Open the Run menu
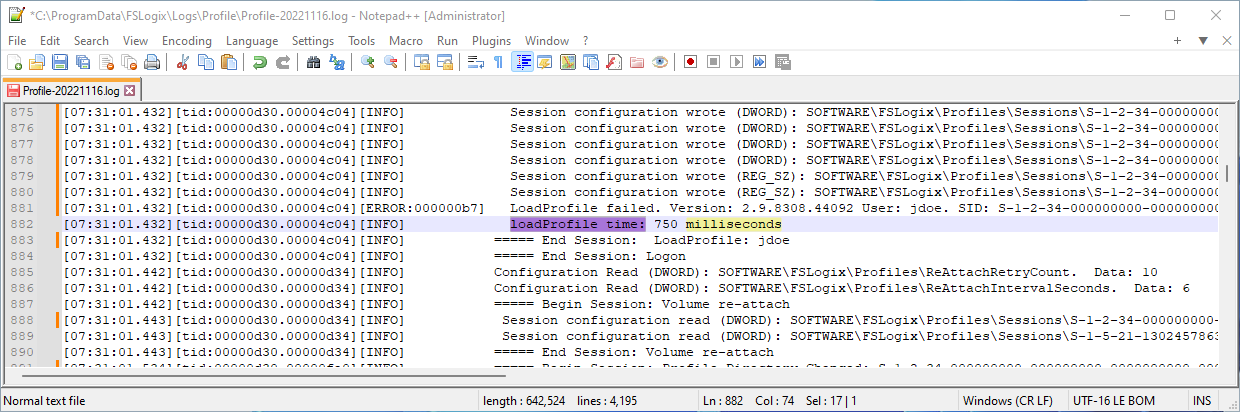 (447, 40)
